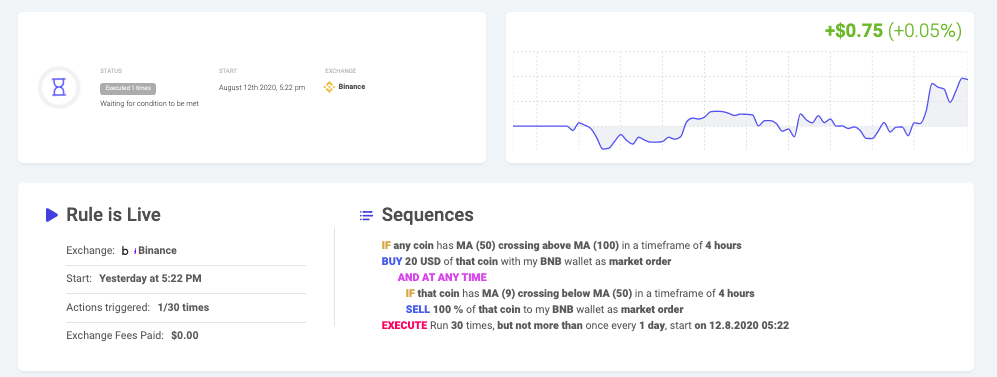
Task: Click the Binance logo beside Exchange header
Action: click(329, 87)
